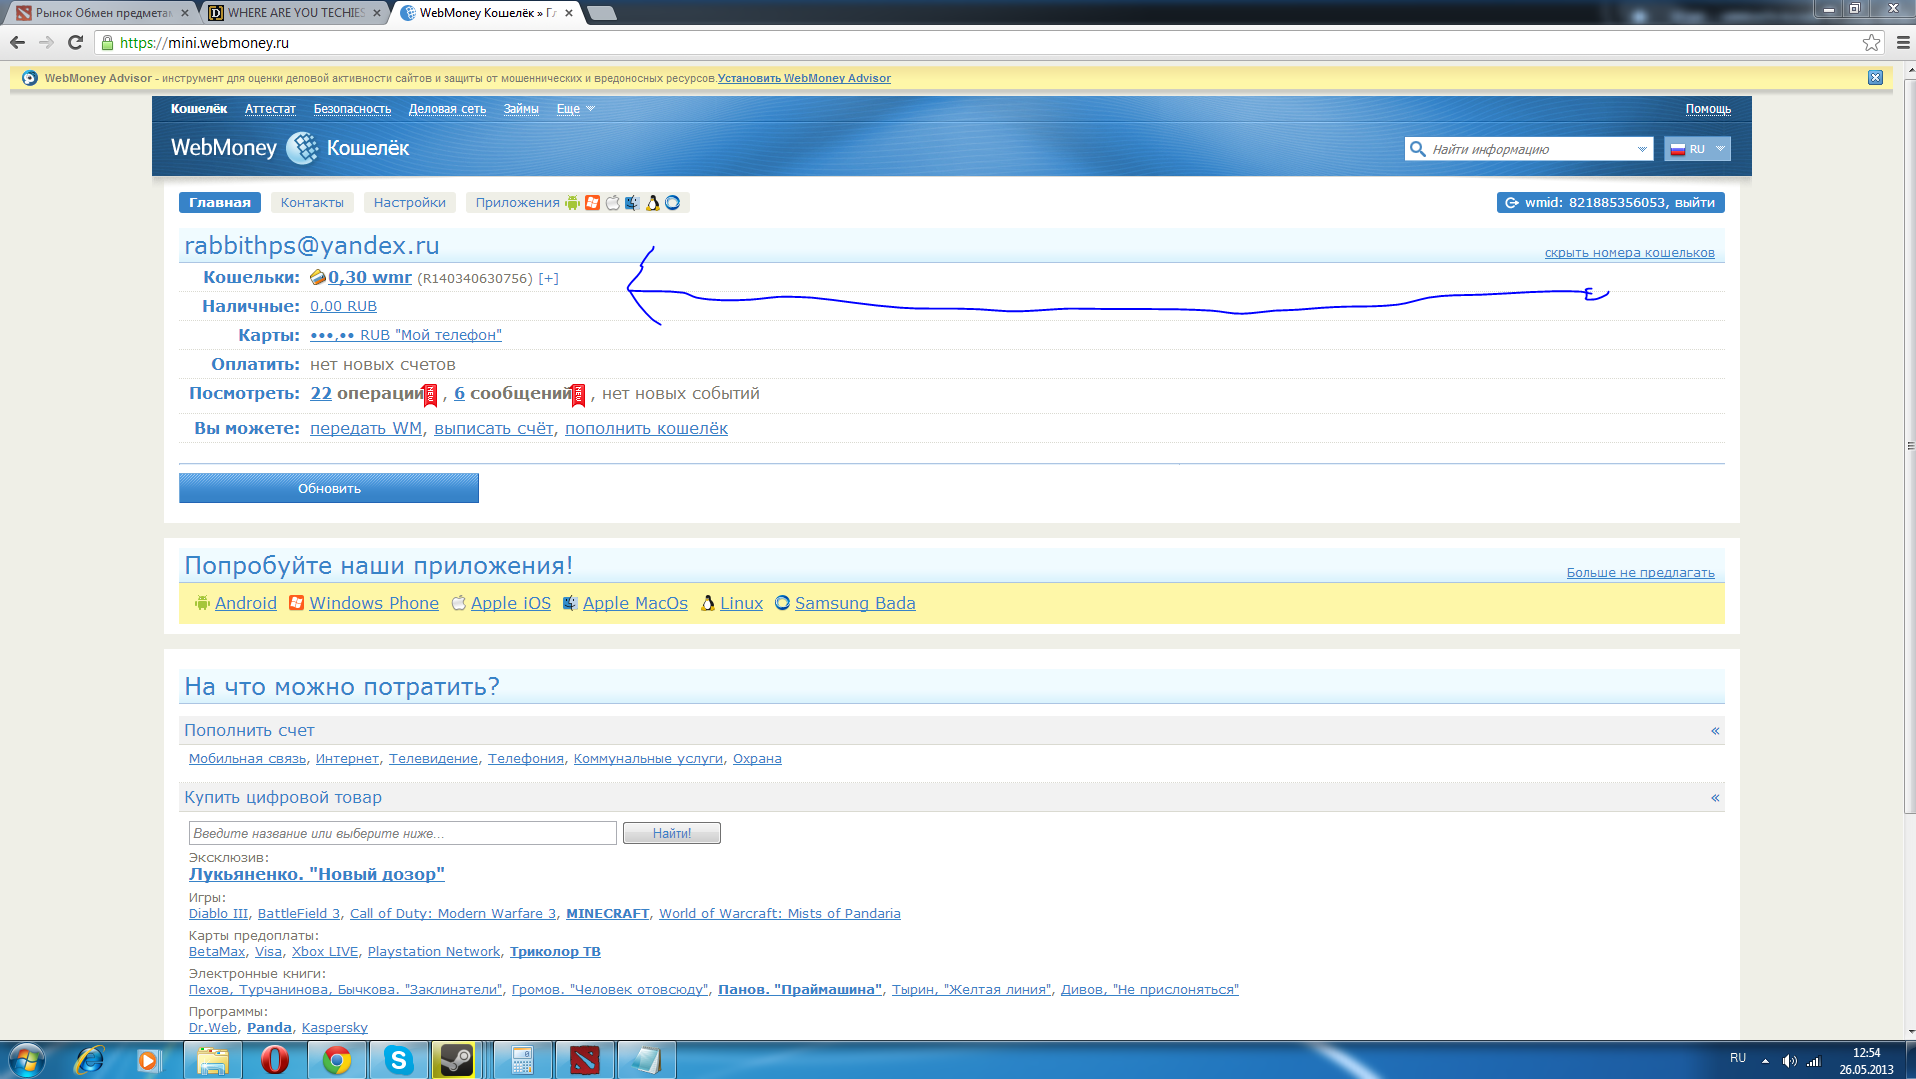Image resolution: width=1916 pixels, height=1079 pixels.
Task: Open Деловая сеть in the top menu
Action: [447, 109]
